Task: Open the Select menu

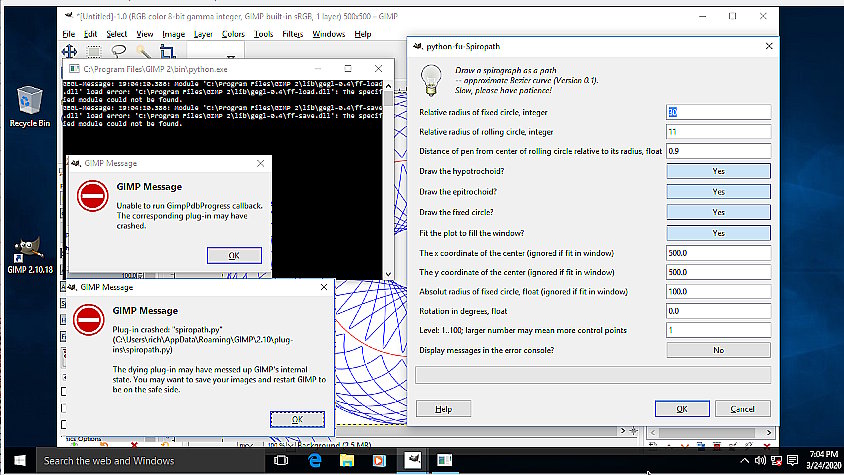Action: pos(116,34)
